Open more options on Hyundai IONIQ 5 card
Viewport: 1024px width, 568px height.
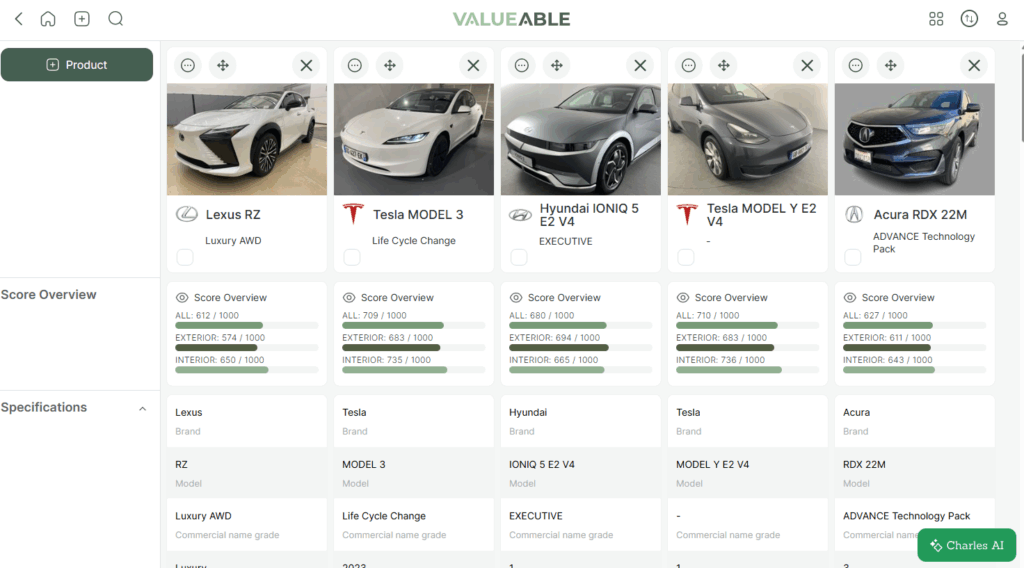(522, 65)
